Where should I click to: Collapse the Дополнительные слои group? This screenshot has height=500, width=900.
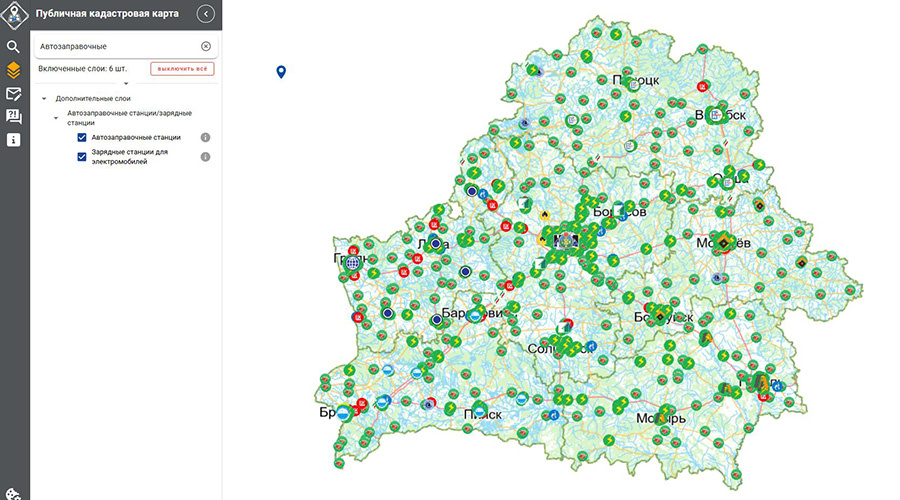(44, 99)
